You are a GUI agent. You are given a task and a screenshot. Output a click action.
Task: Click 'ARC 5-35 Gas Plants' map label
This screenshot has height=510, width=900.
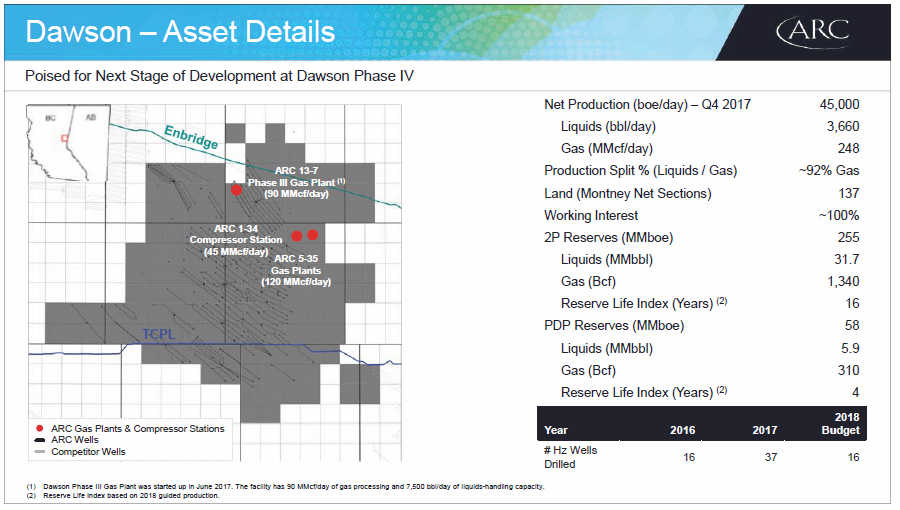[x=296, y=270]
